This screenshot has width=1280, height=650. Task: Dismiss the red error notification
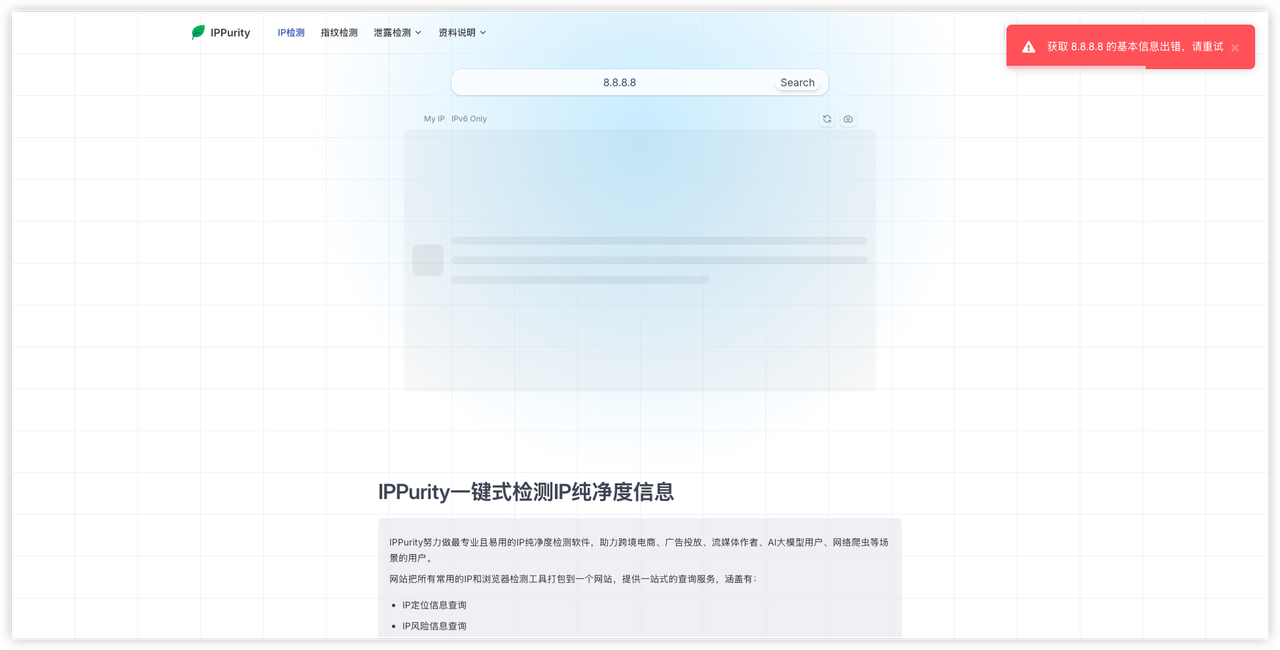click(1235, 48)
